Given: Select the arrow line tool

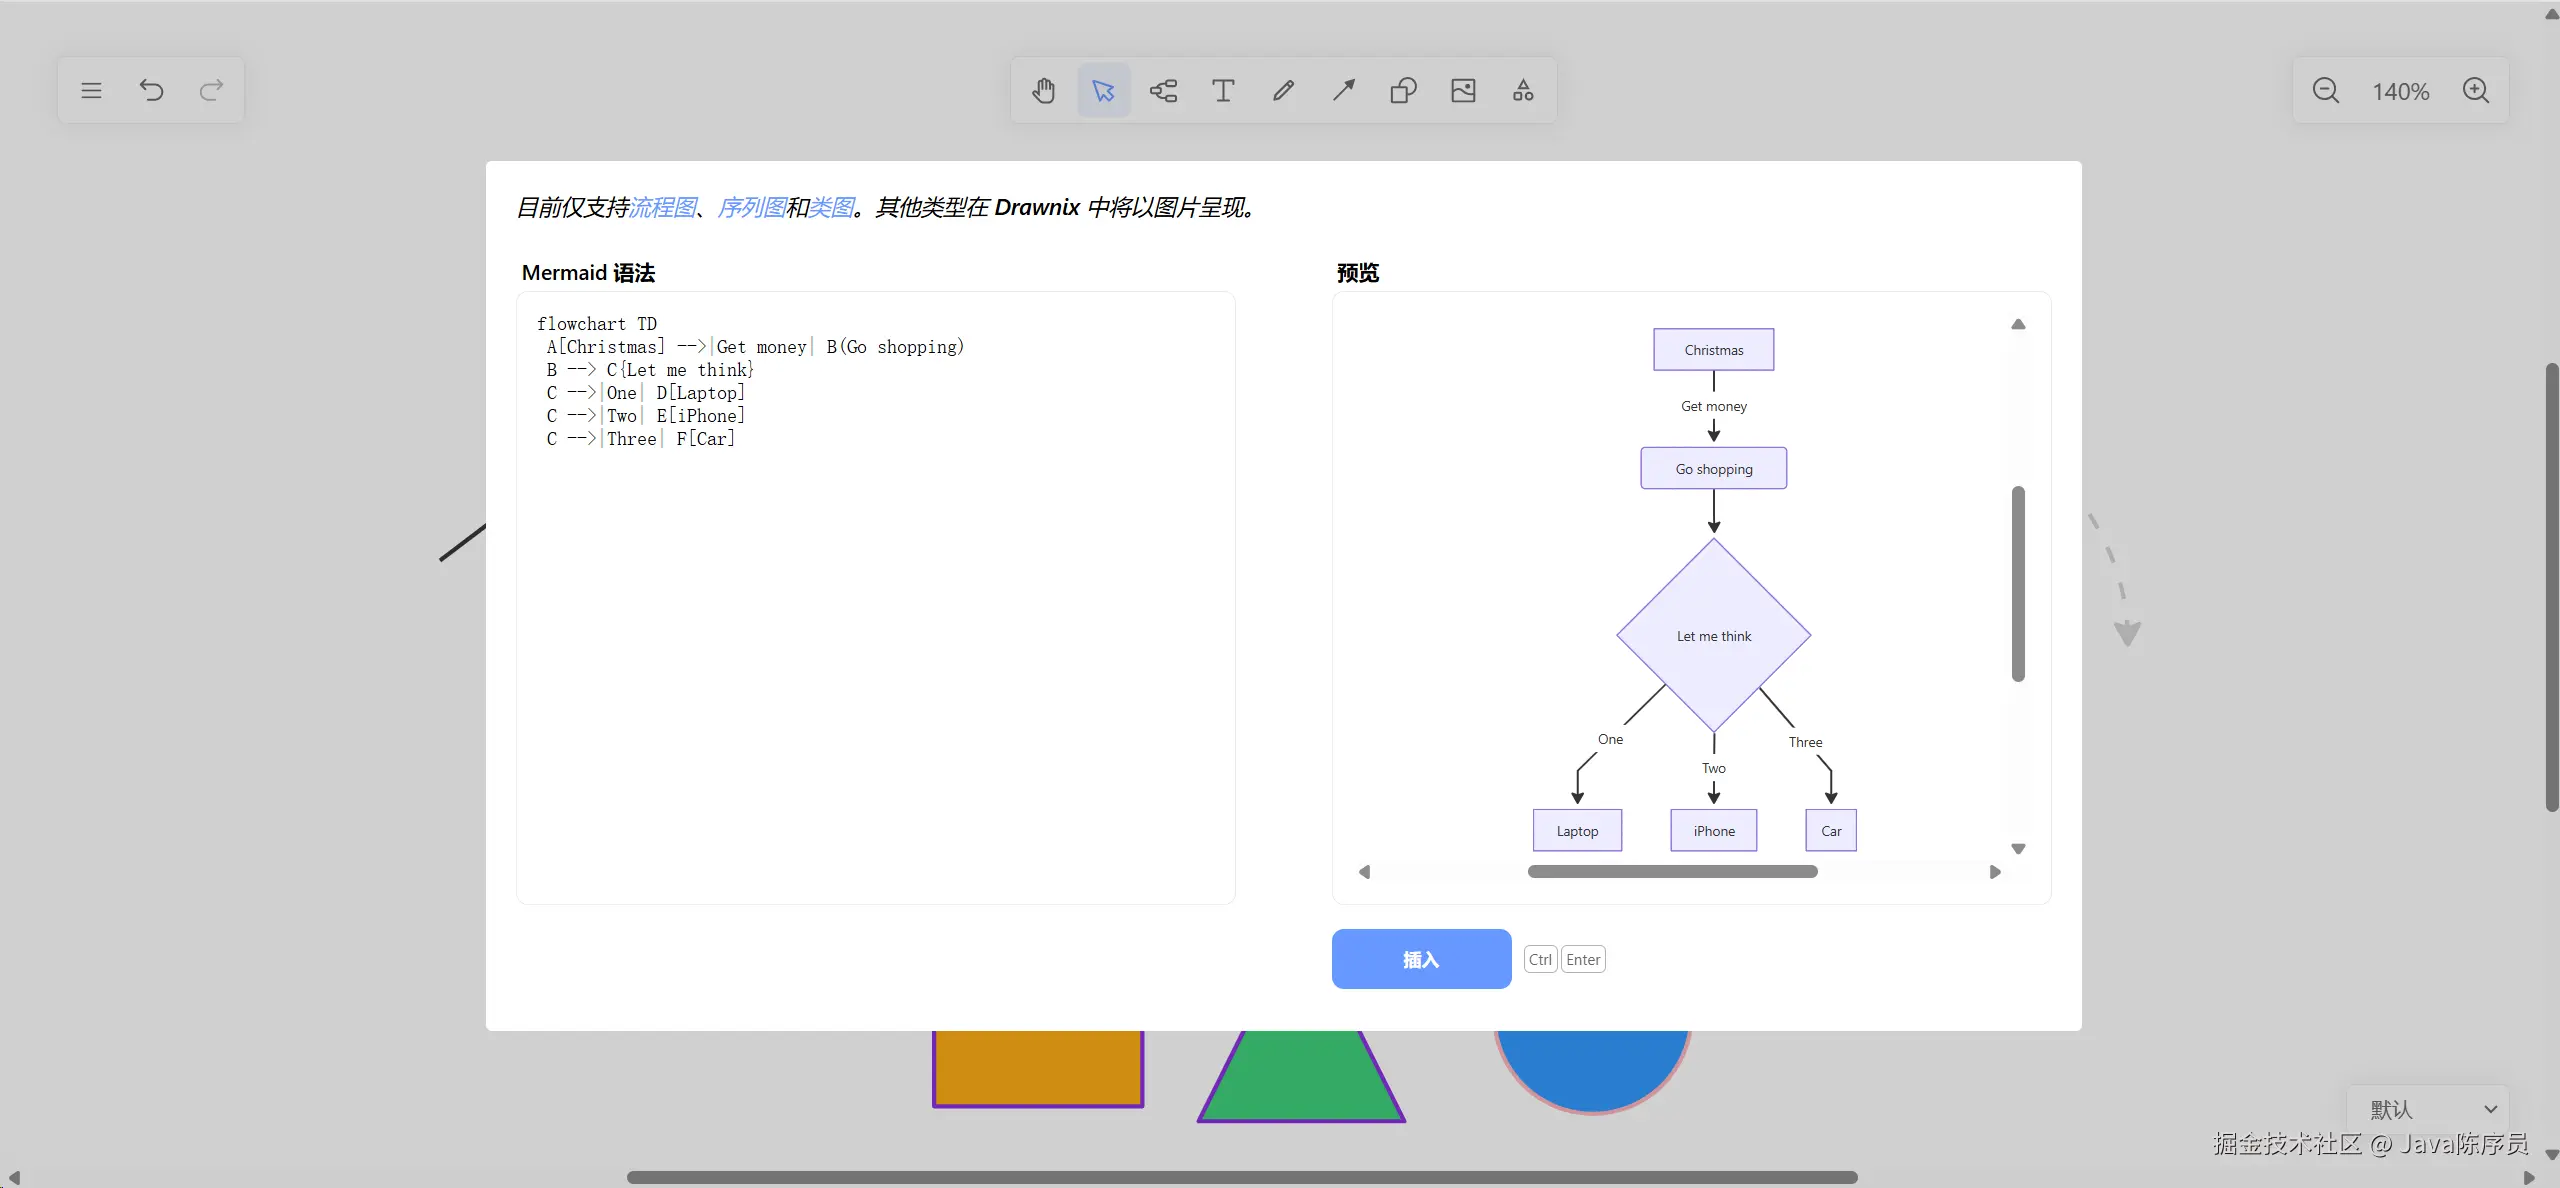Looking at the screenshot, I should [1343, 91].
